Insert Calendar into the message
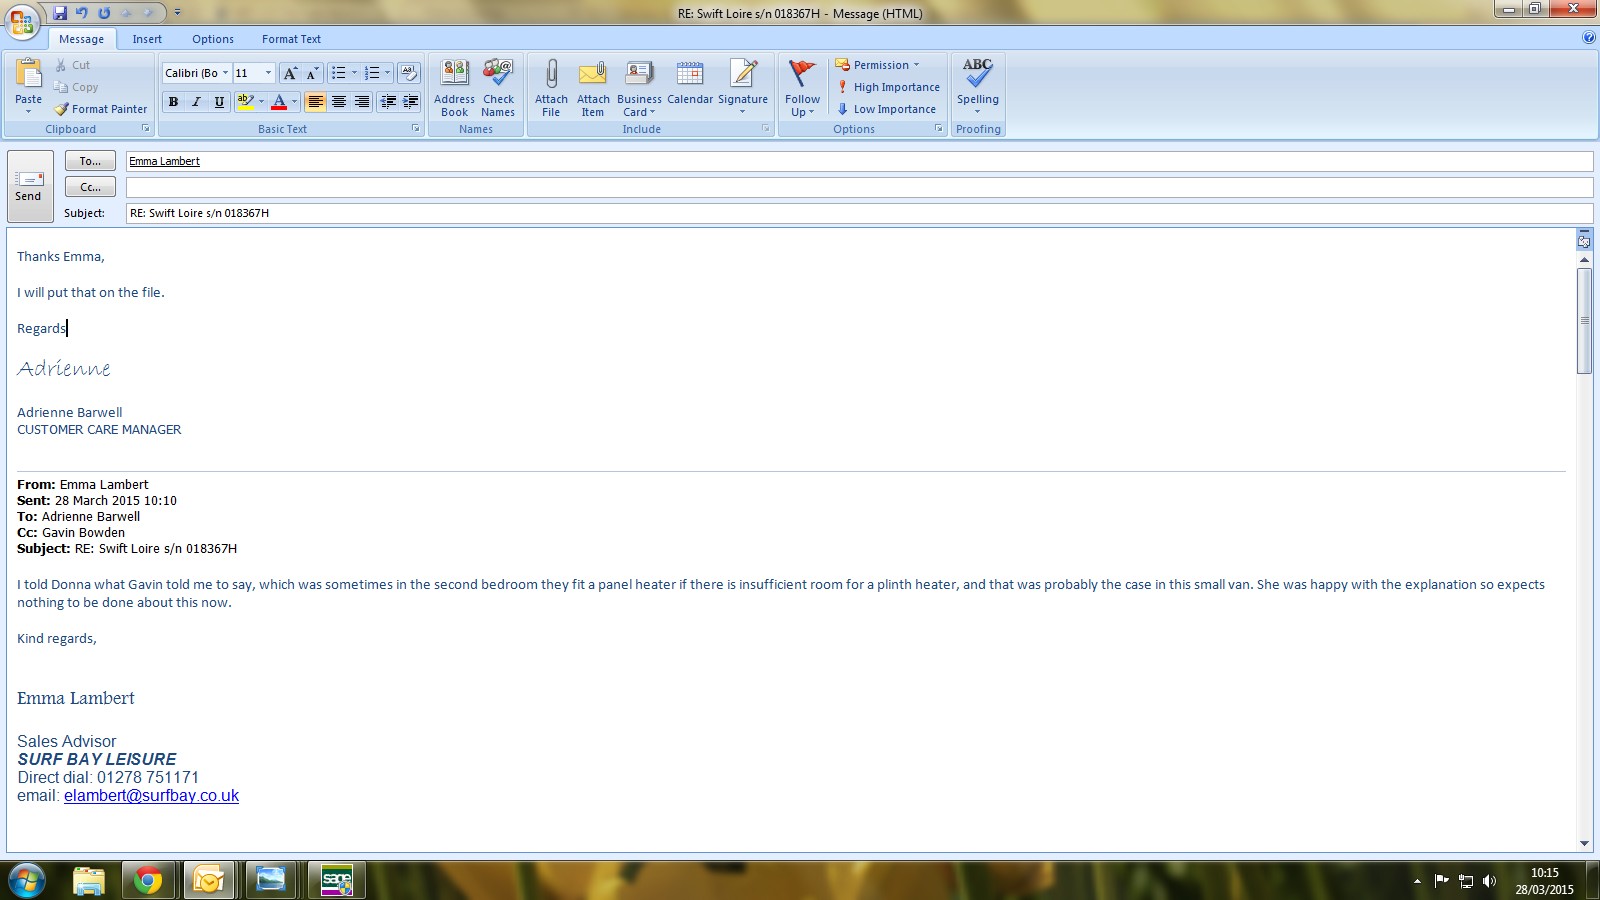 pos(690,82)
